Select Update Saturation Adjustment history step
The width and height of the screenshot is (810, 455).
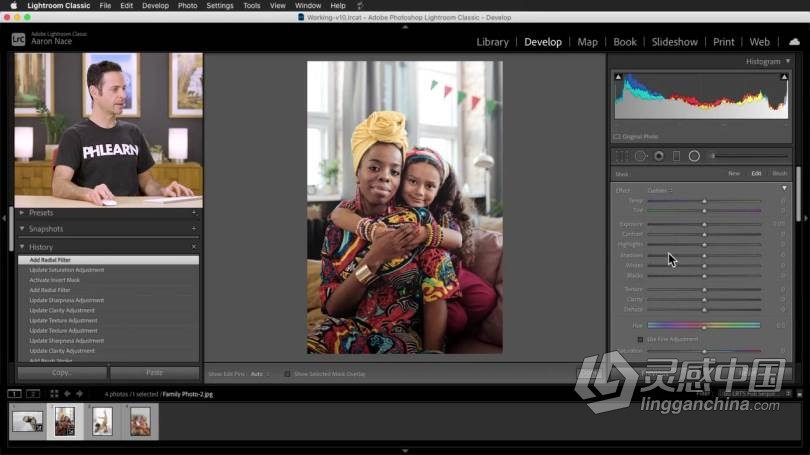108,270
